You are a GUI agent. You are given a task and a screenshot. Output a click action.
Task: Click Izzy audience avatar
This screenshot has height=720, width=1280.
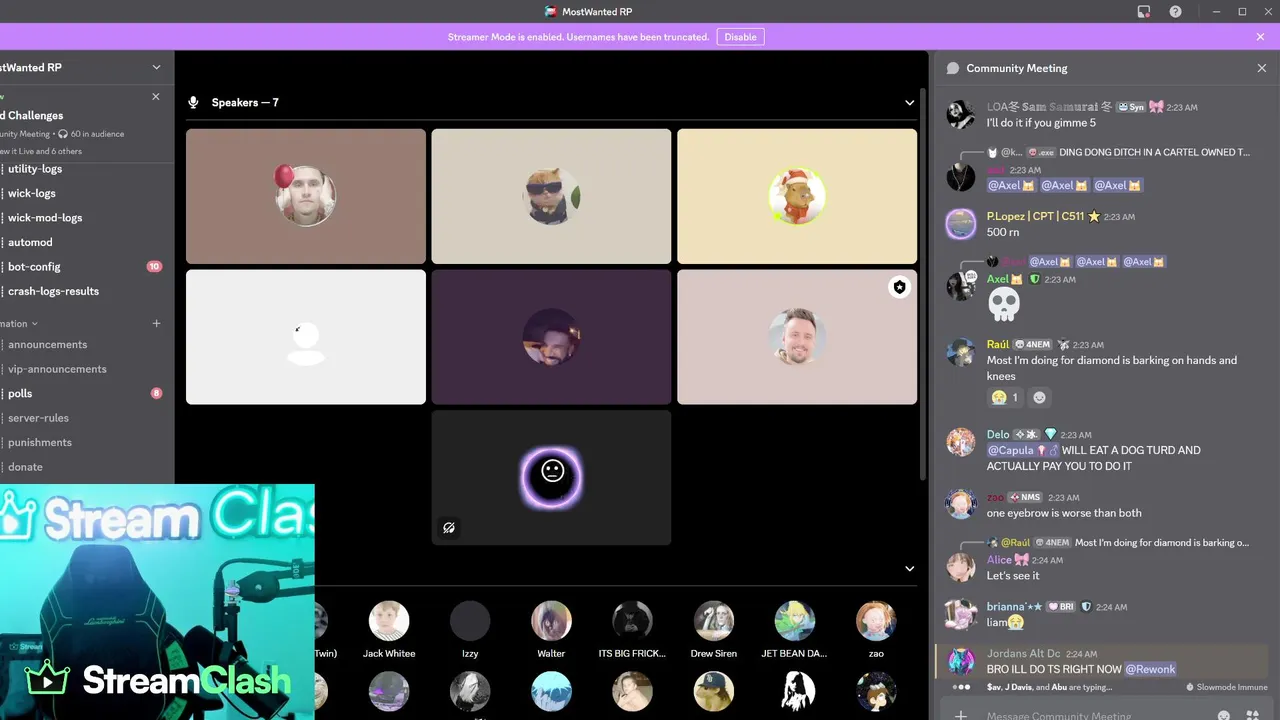tap(470, 621)
